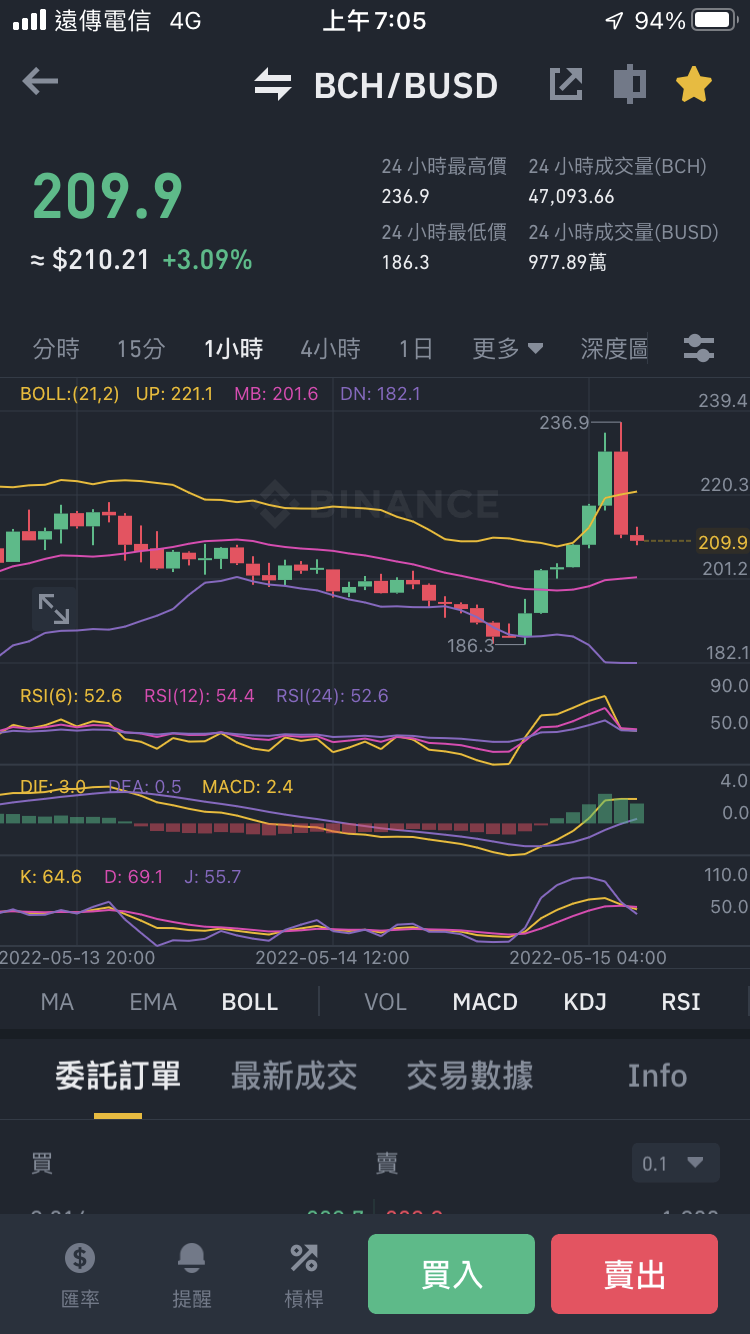Open chart settings sliders icon

tap(698, 349)
